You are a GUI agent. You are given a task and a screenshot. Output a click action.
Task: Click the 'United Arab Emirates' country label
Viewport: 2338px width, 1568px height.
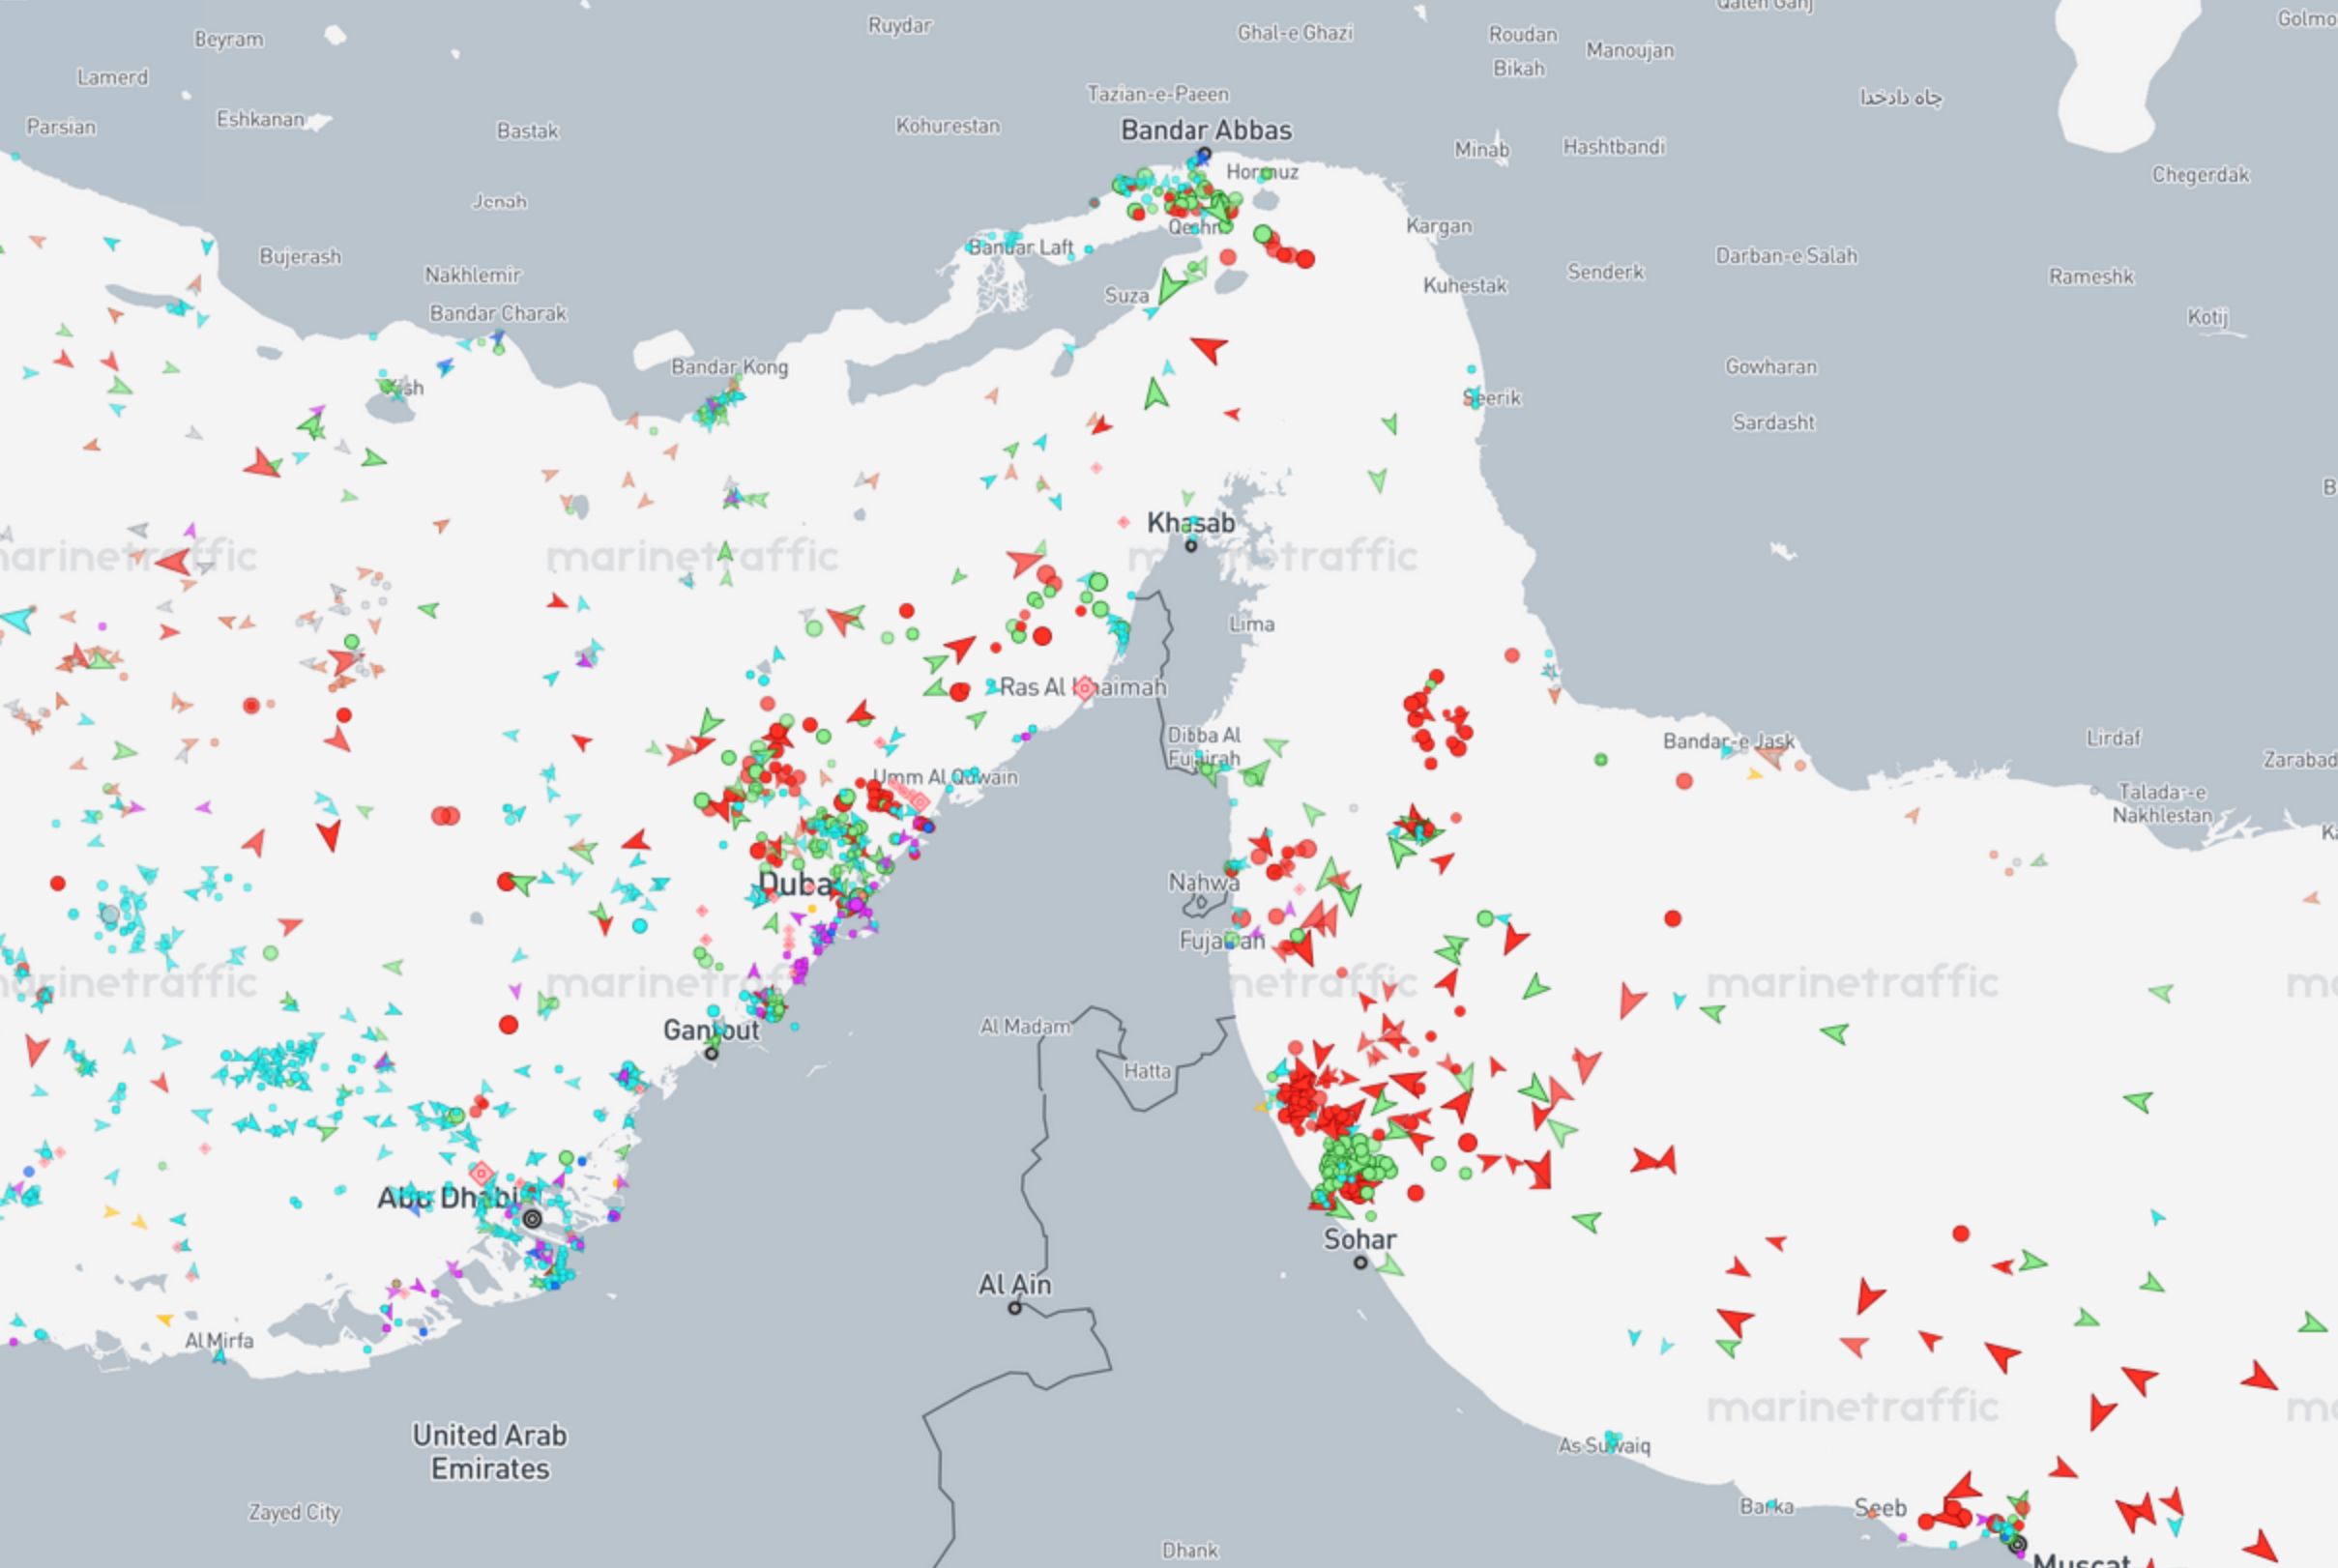[x=490, y=1452]
